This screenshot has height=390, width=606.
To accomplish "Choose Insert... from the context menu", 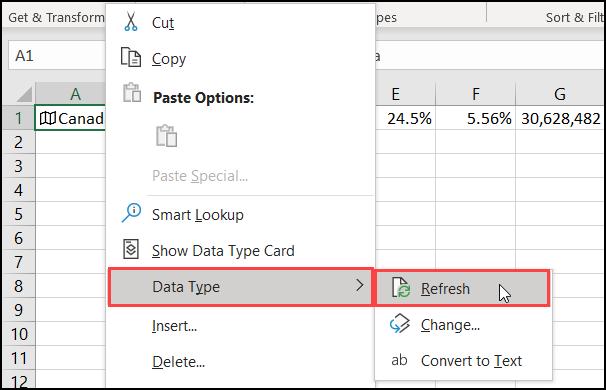I will (x=240, y=326).
